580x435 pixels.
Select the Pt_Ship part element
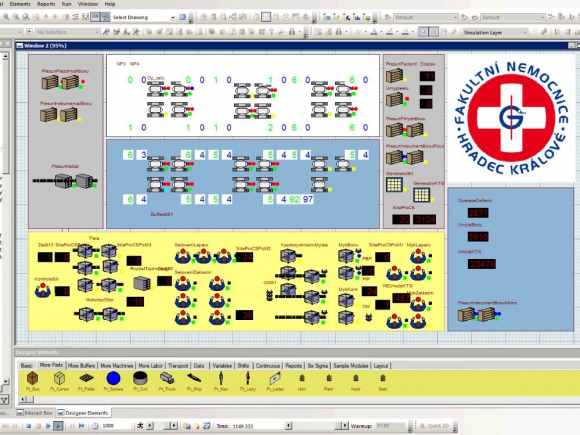coord(194,378)
